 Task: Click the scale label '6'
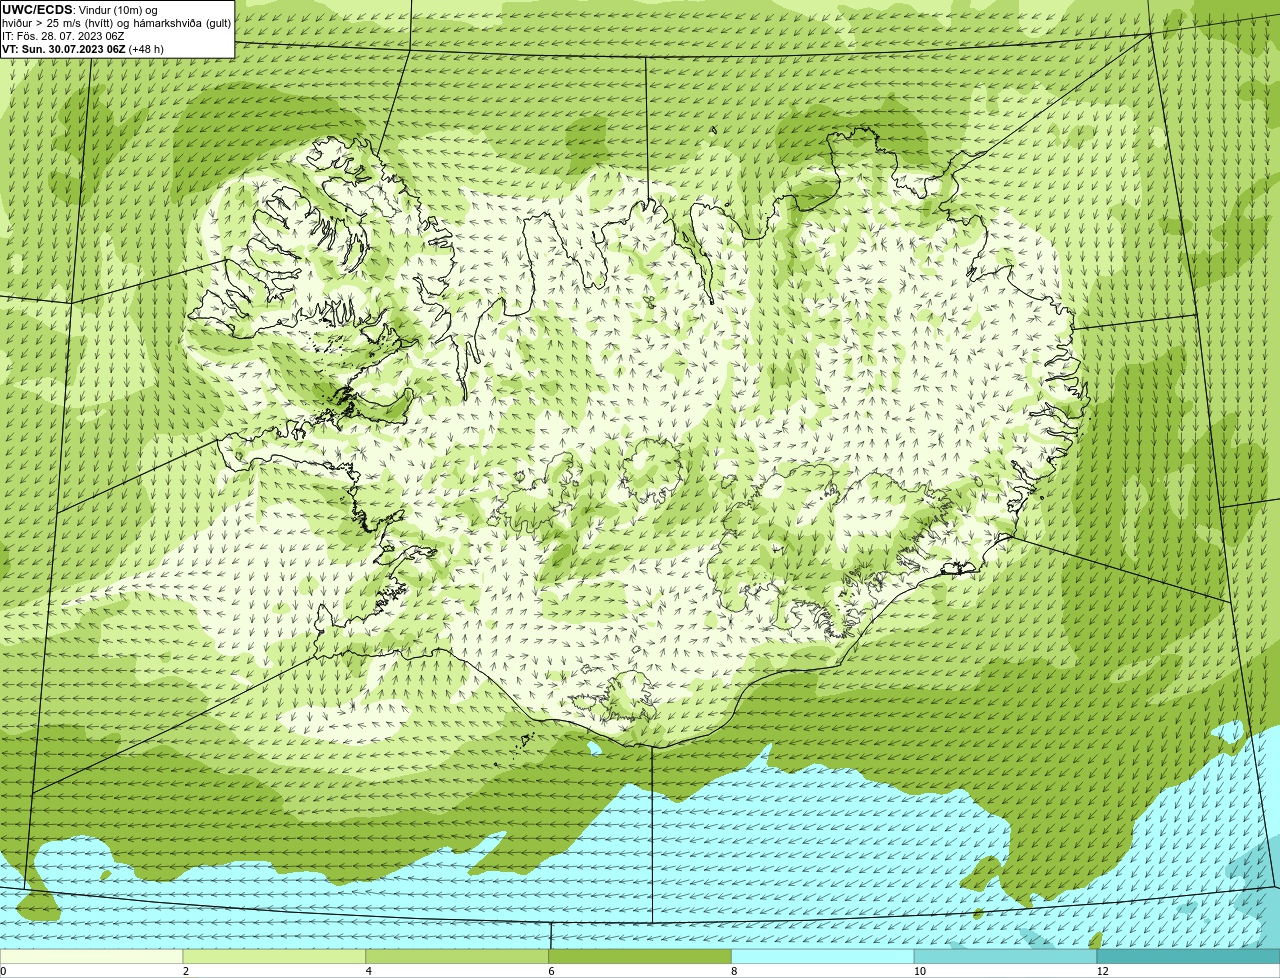[x=552, y=971]
